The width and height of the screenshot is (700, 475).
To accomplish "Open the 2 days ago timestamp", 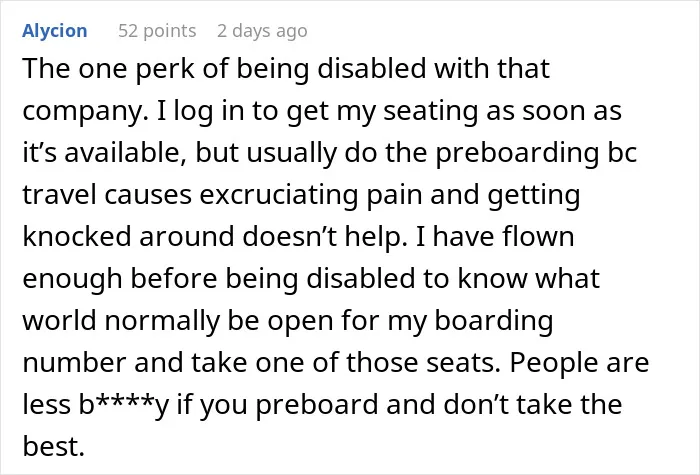I will (262, 31).
